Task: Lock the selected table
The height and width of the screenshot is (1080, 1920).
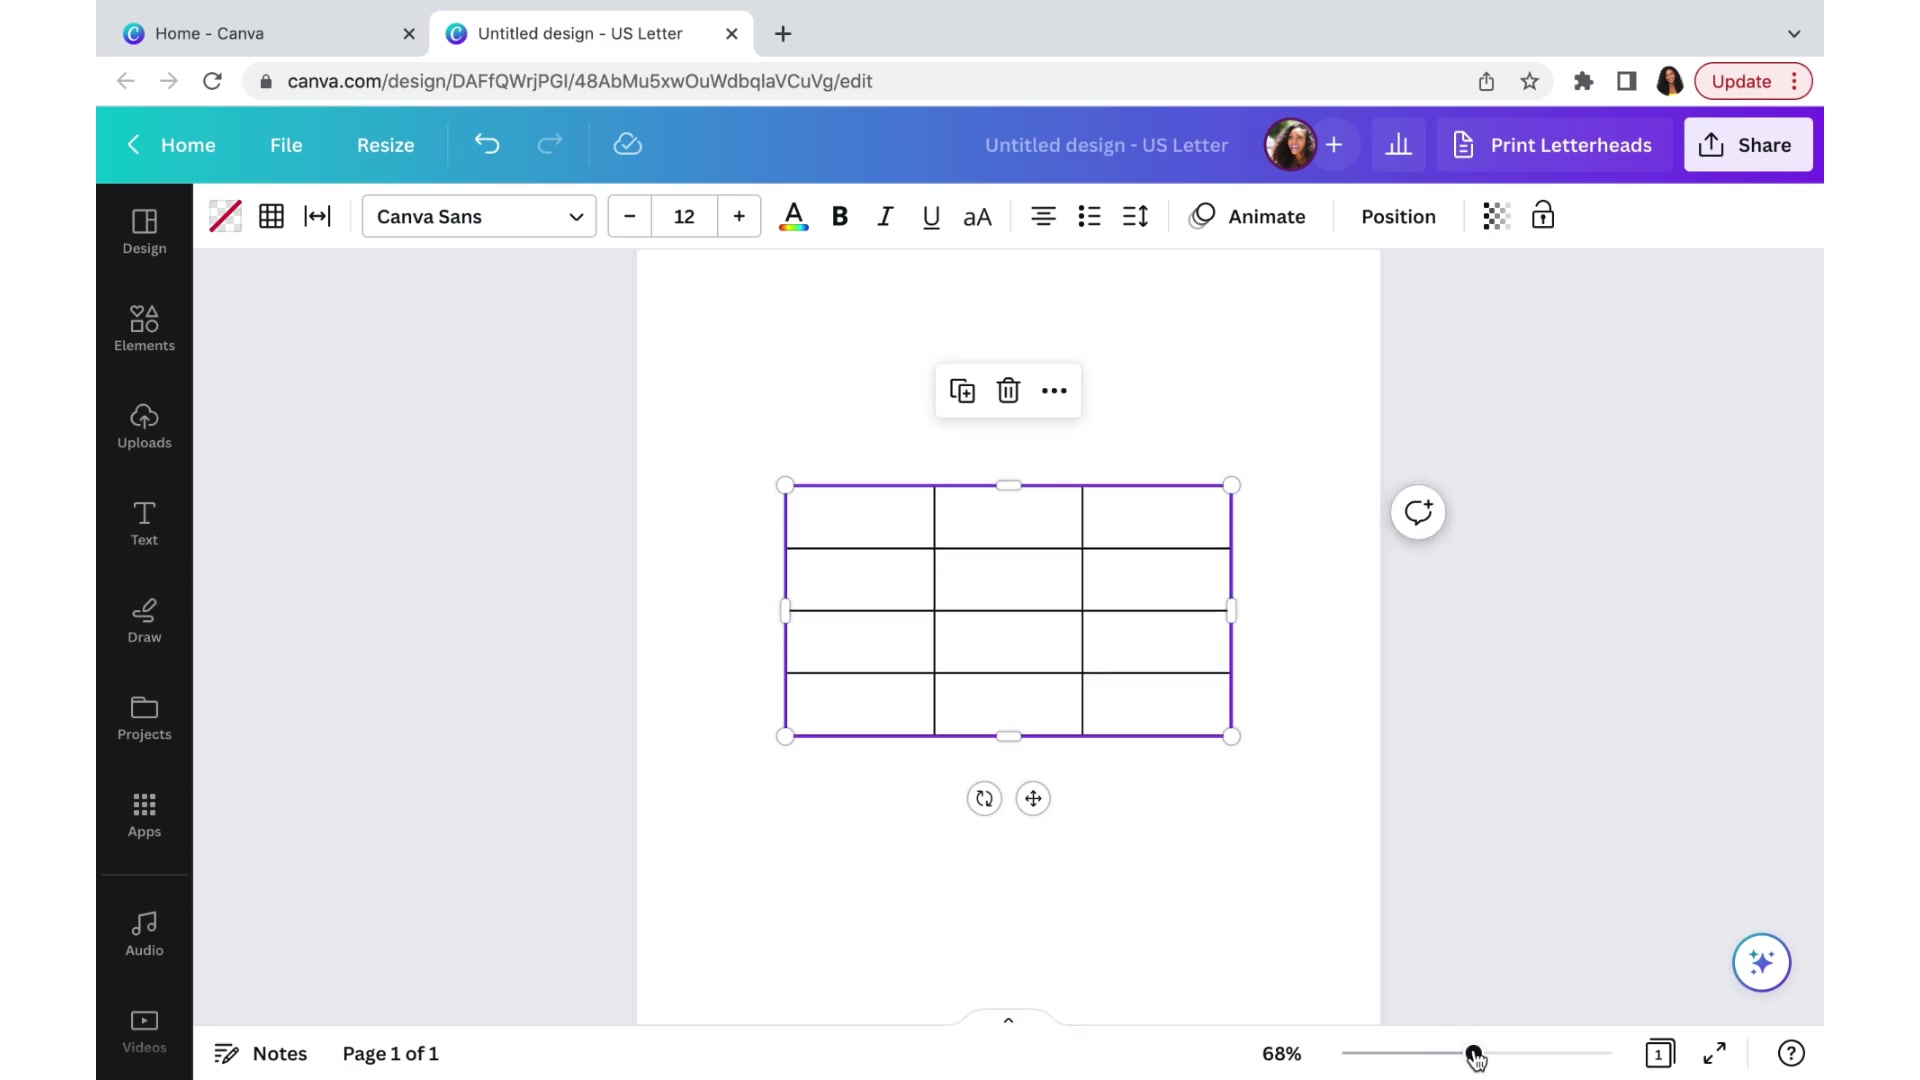Action: point(1542,216)
